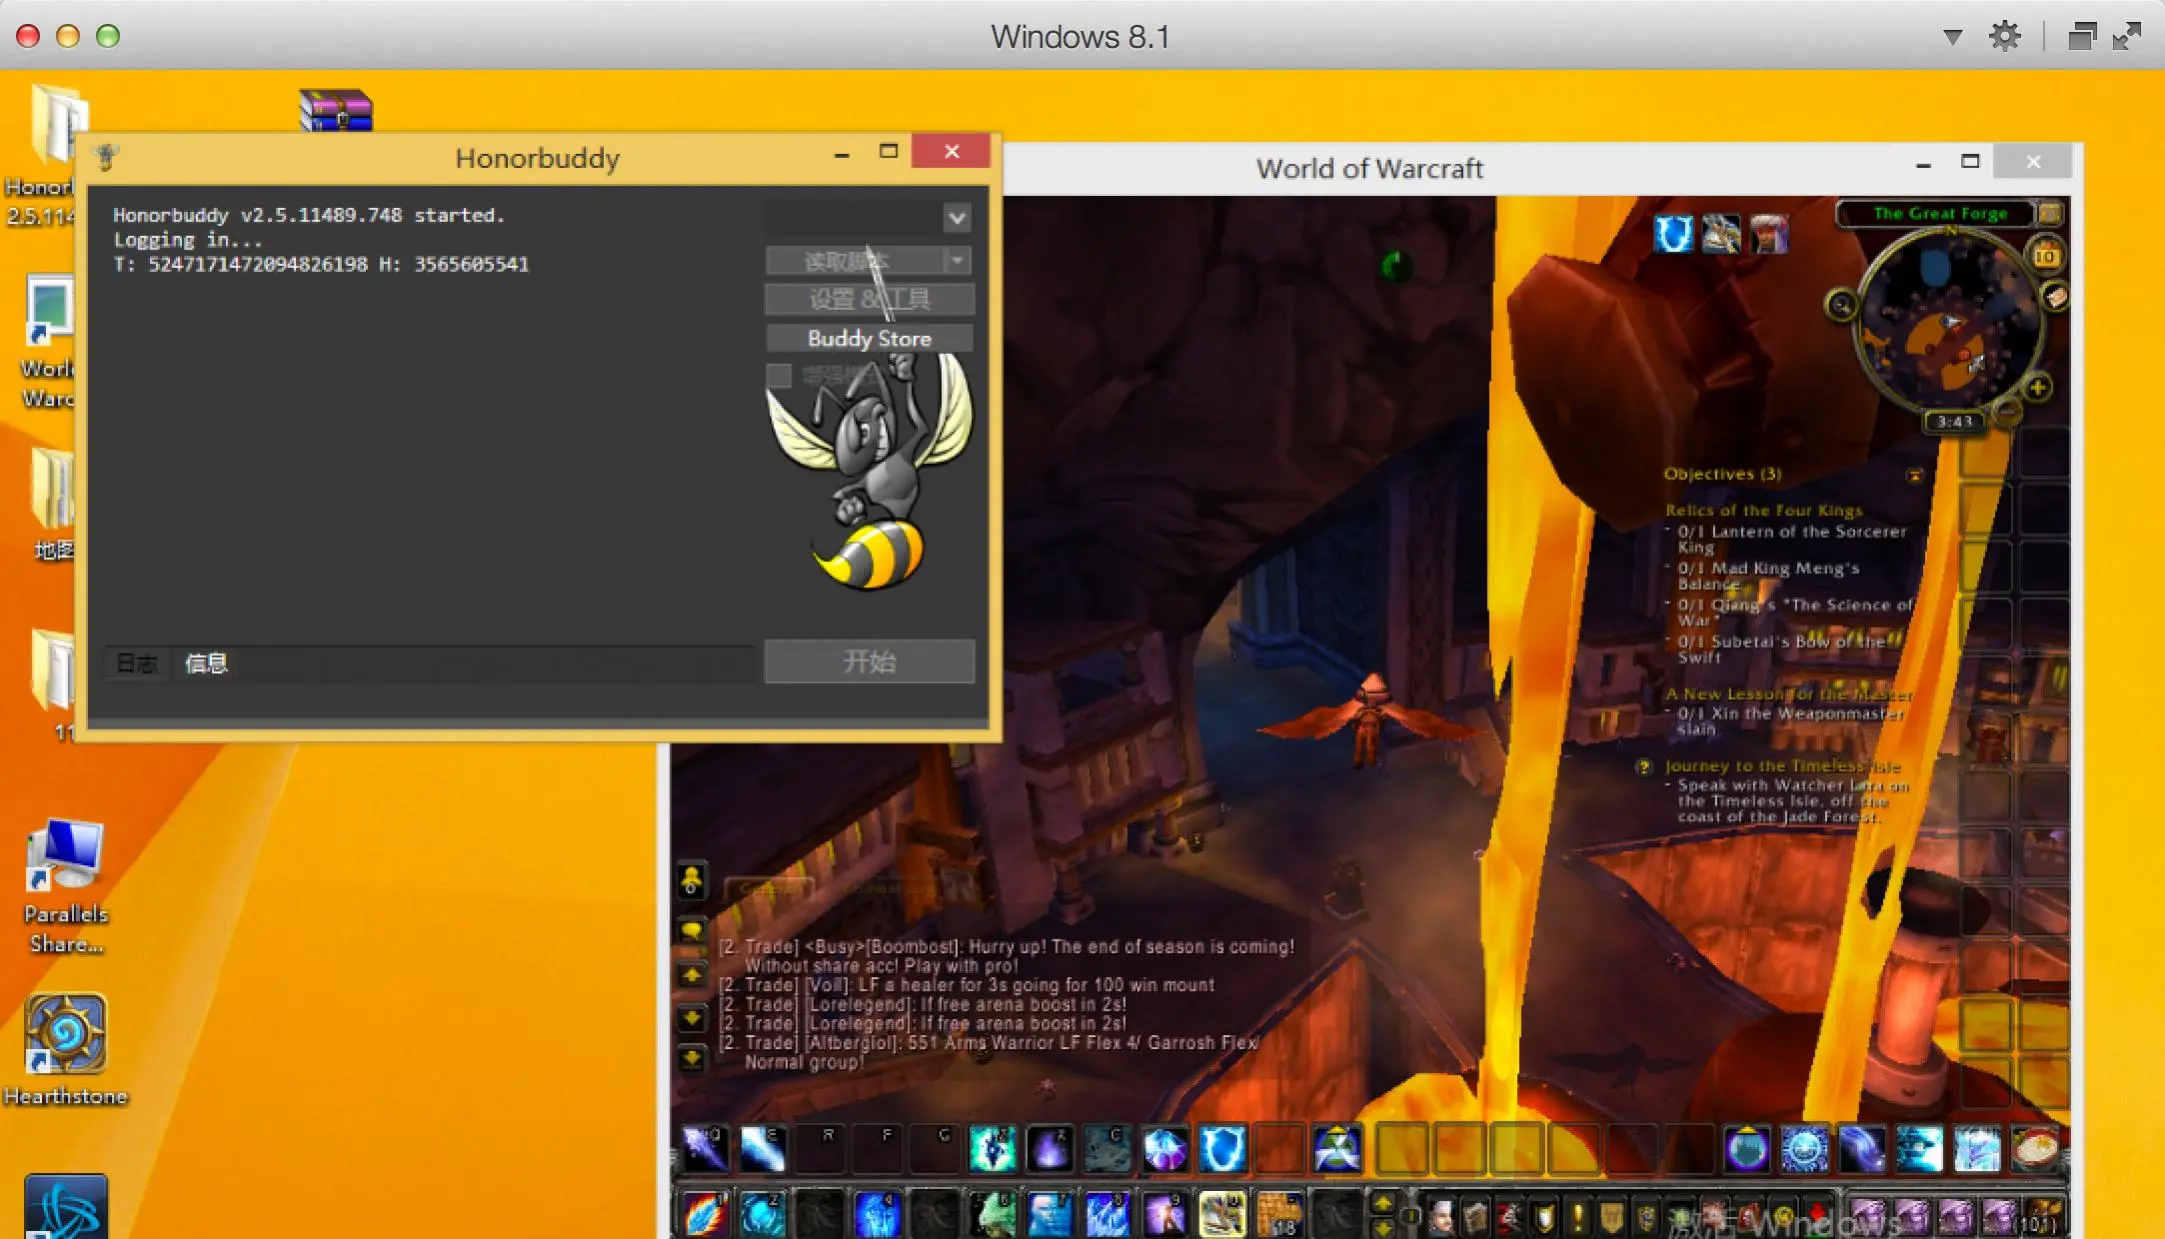2165x1239 pixels.
Task: Open the quest log exclamation micro button
Action: pyautogui.click(x=1578, y=1216)
